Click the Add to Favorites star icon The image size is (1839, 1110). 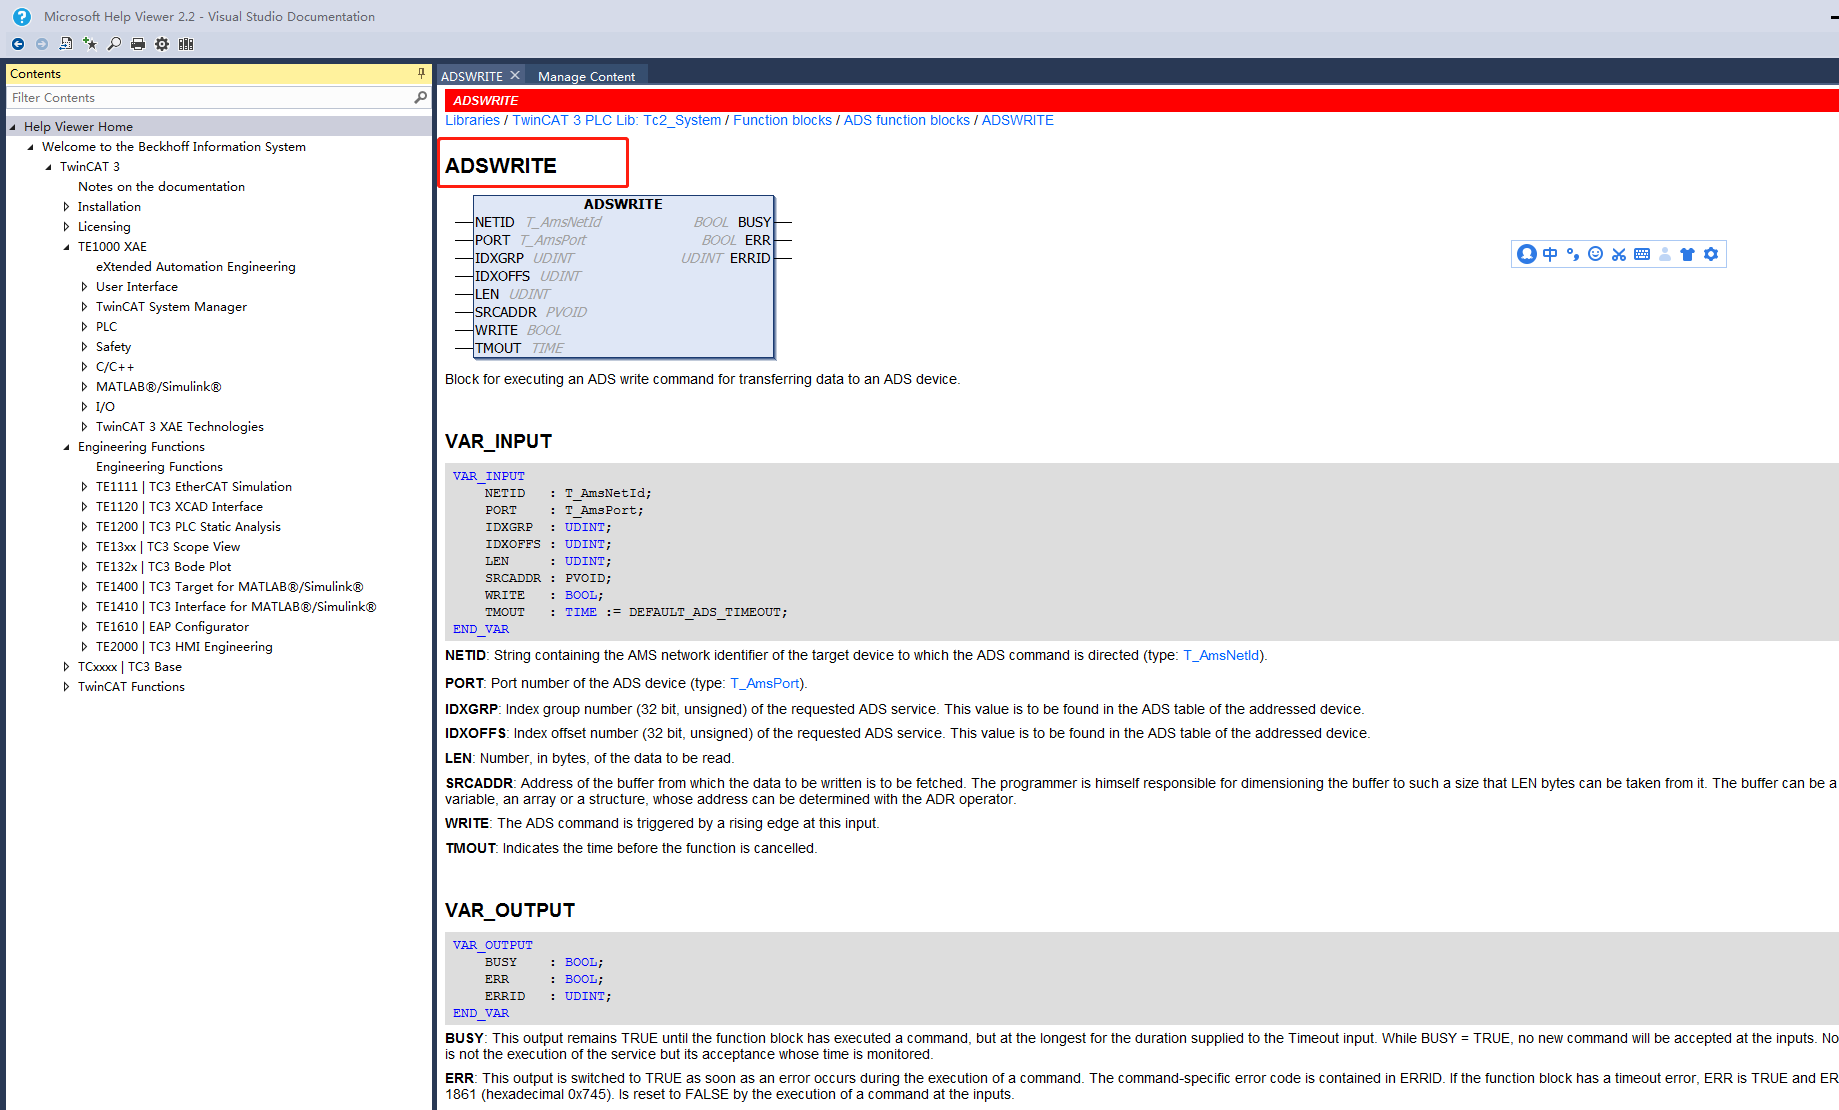coord(90,44)
